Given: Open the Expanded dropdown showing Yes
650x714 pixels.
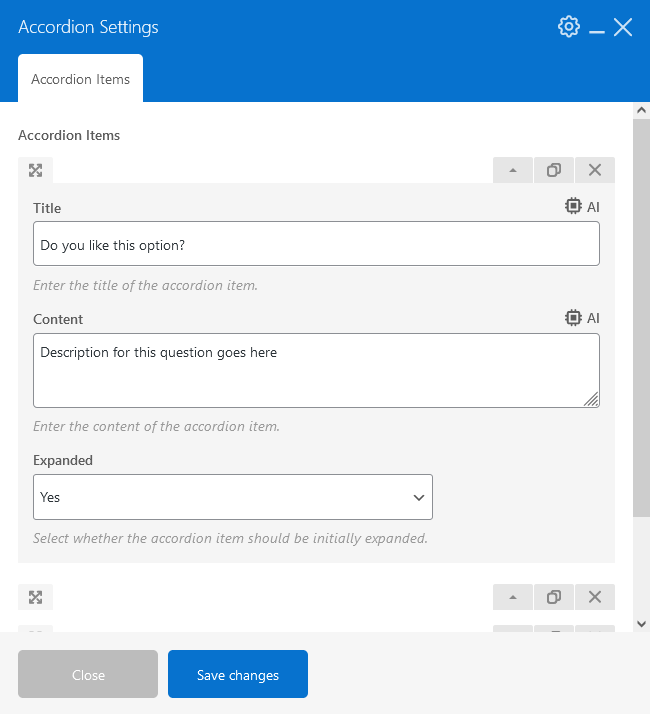Looking at the screenshot, I should tap(233, 497).
